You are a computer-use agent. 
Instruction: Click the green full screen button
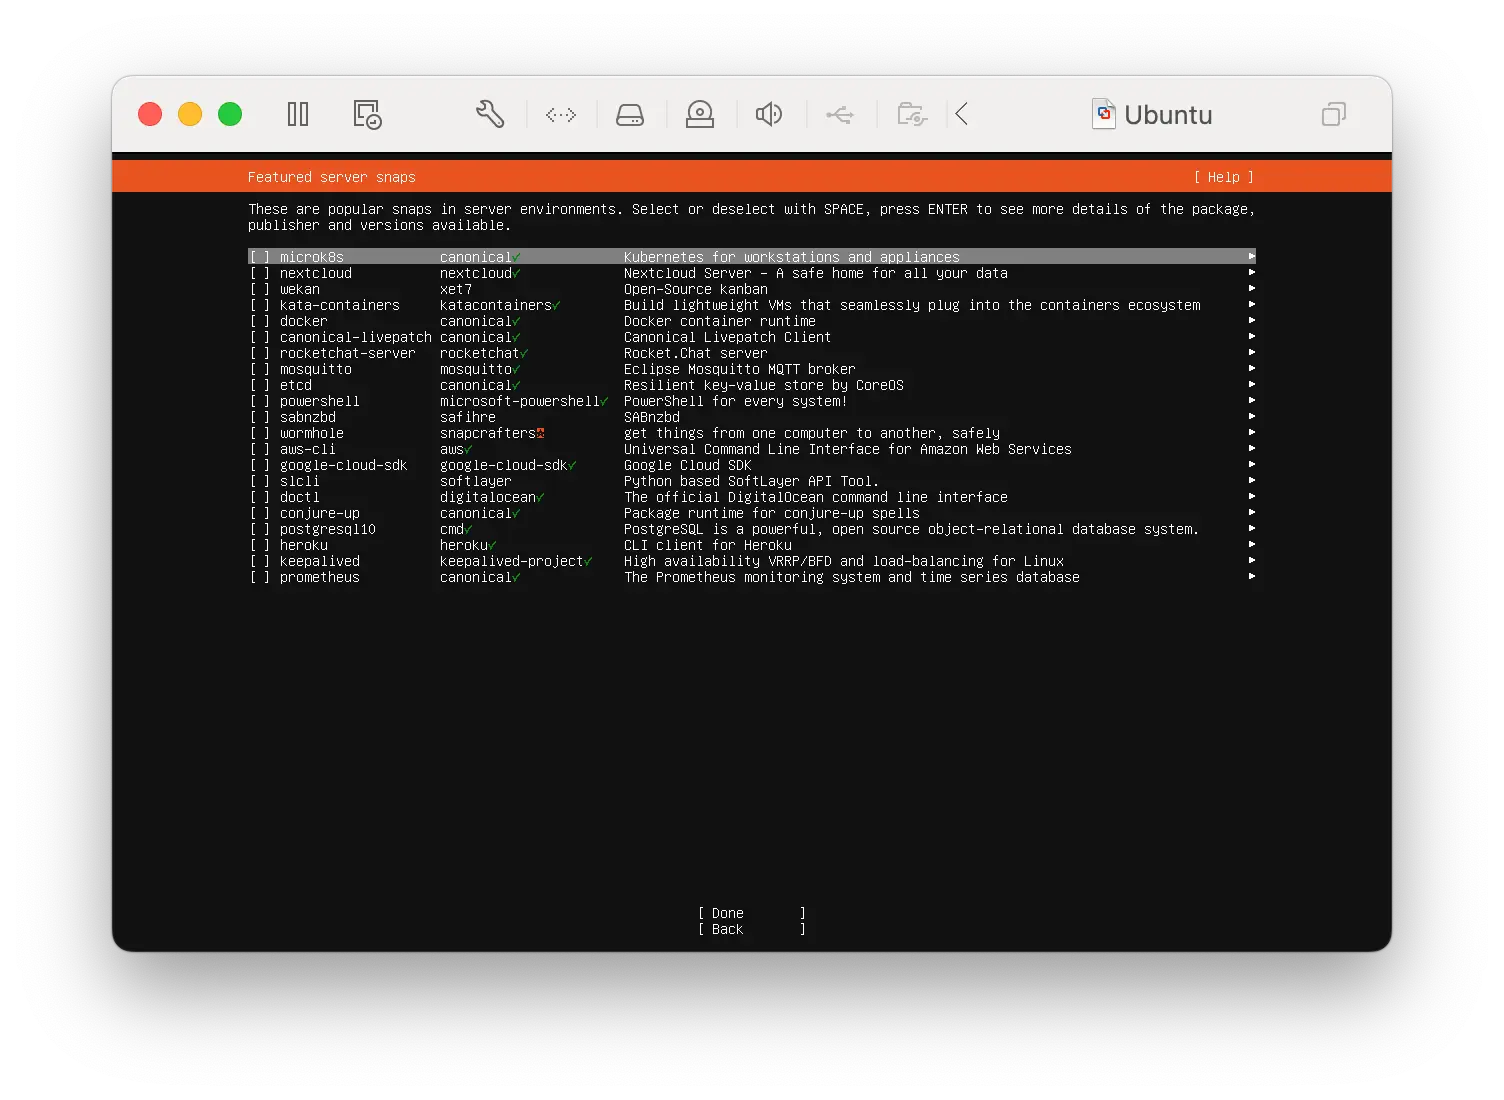pyautogui.click(x=230, y=114)
